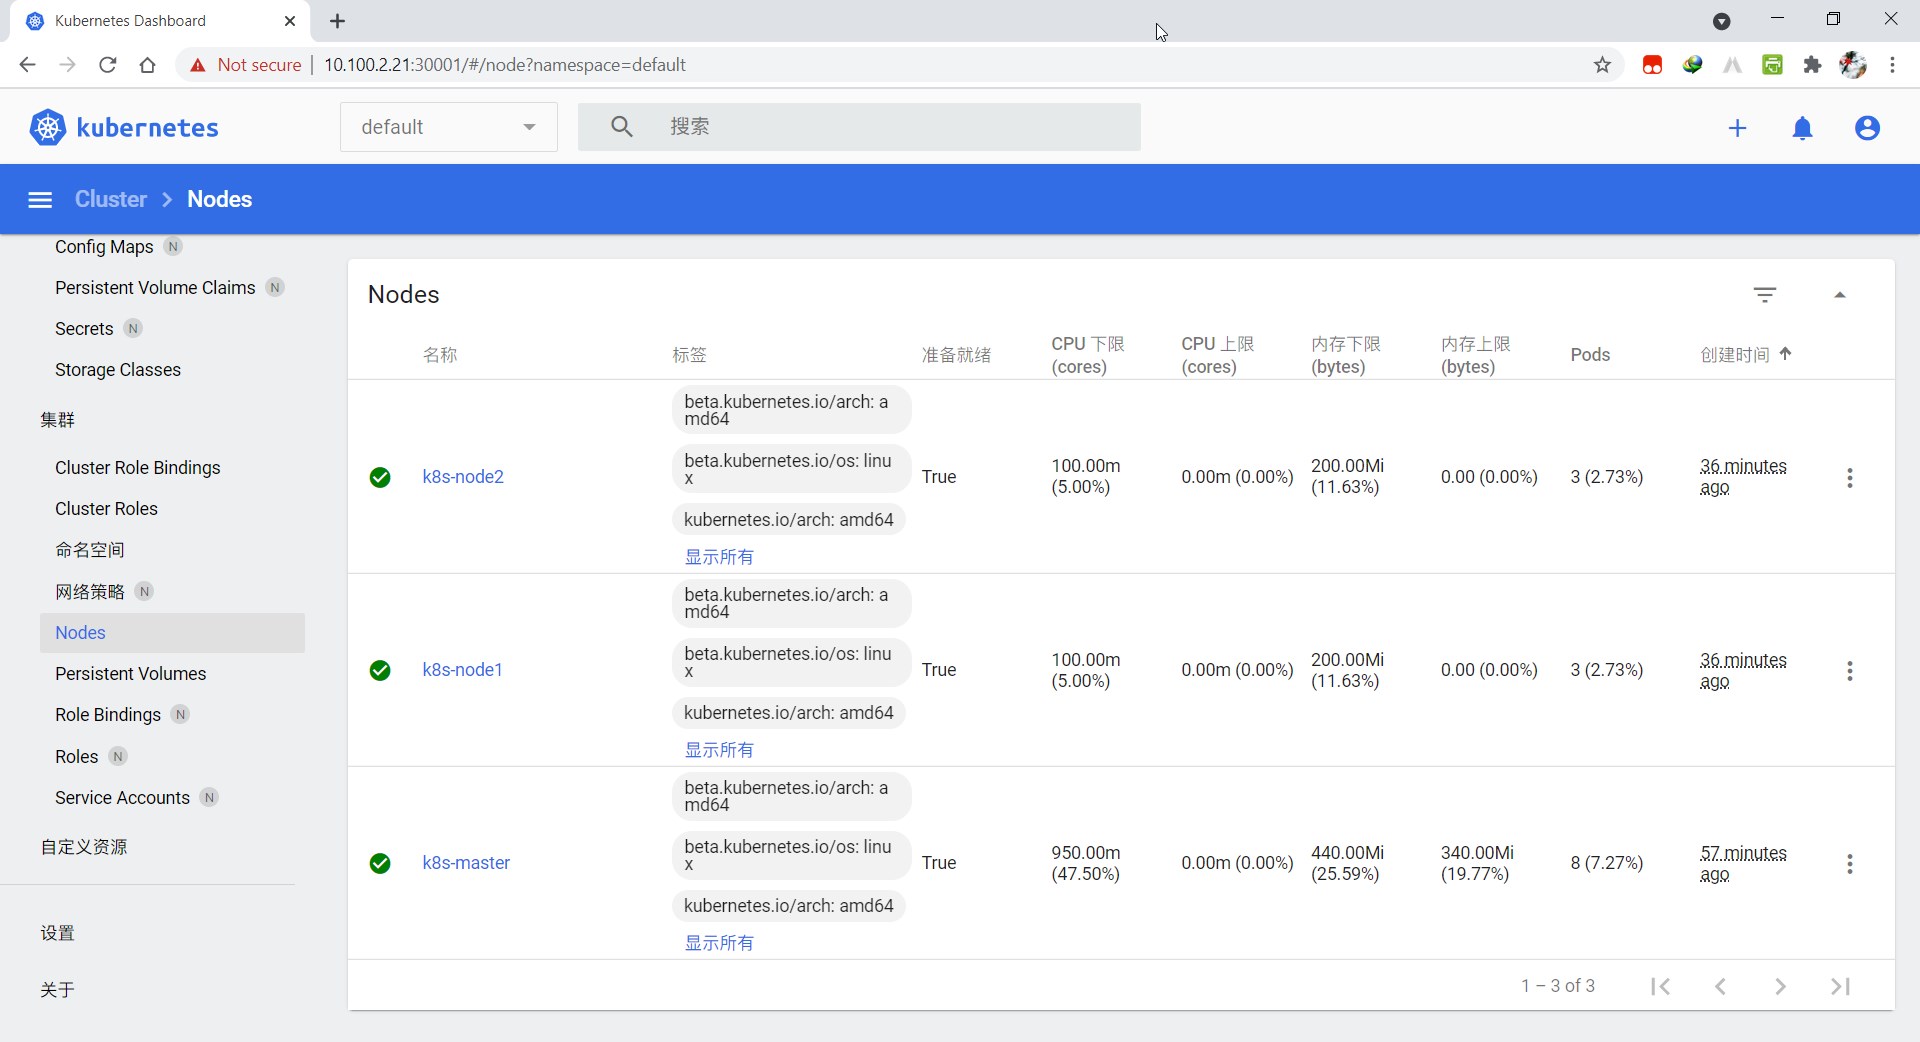Open actions menu for k8s-node1

pyautogui.click(x=1850, y=671)
